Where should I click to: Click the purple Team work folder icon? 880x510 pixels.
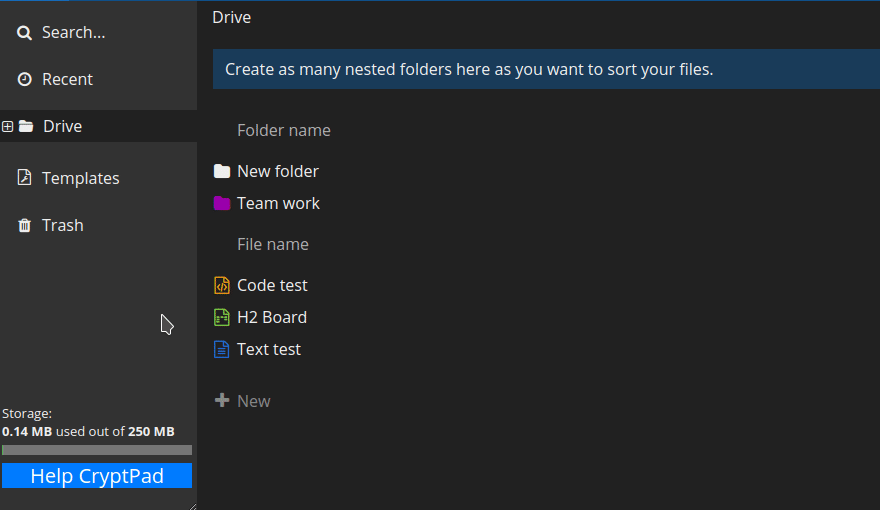pos(222,203)
